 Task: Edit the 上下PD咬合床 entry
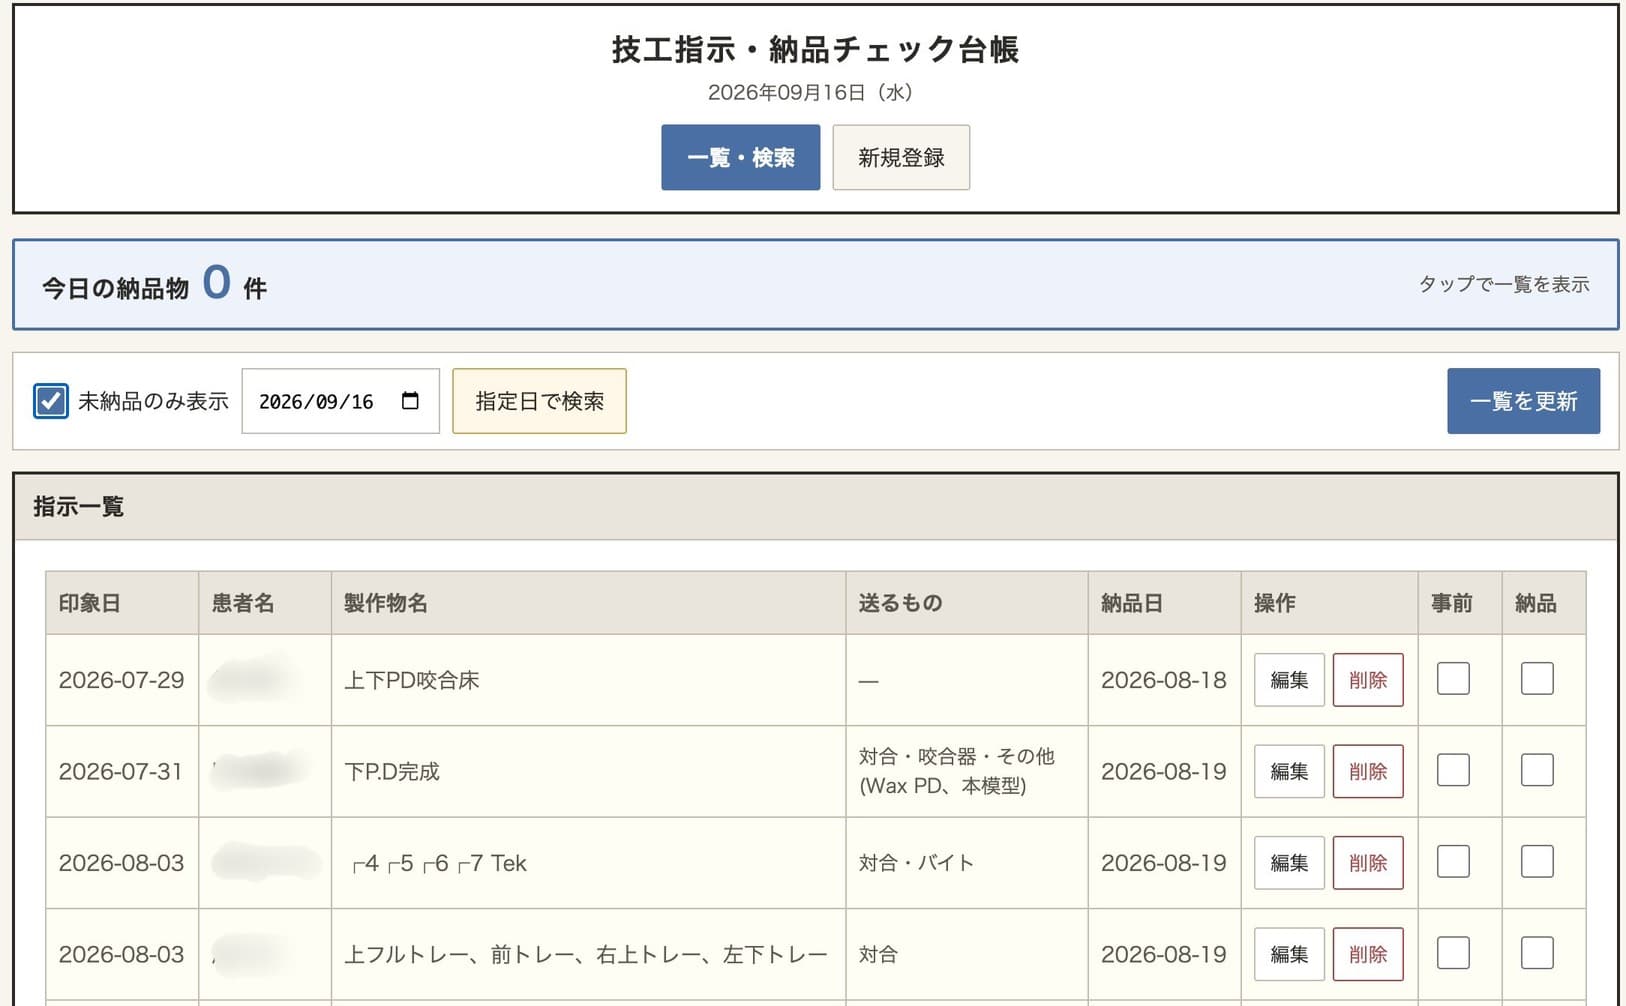pyautogui.click(x=1289, y=680)
